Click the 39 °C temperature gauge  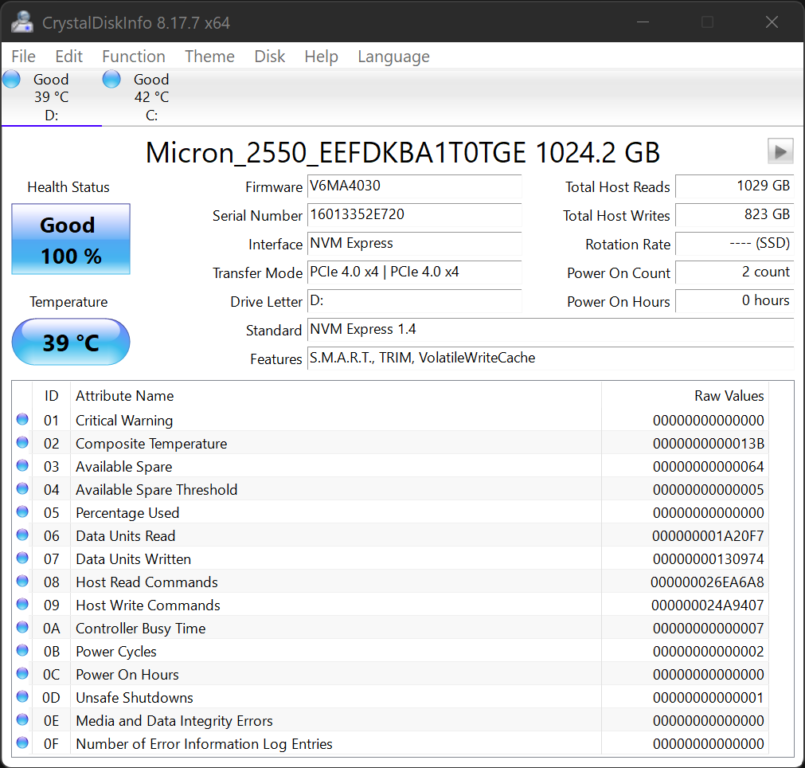tap(70, 342)
